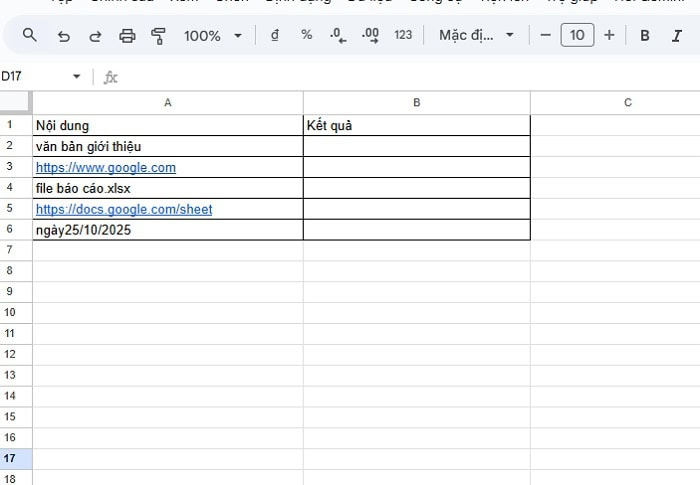Activate the paint format tool
Image resolution: width=700 pixels, height=485 pixels.
pyautogui.click(x=158, y=35)
